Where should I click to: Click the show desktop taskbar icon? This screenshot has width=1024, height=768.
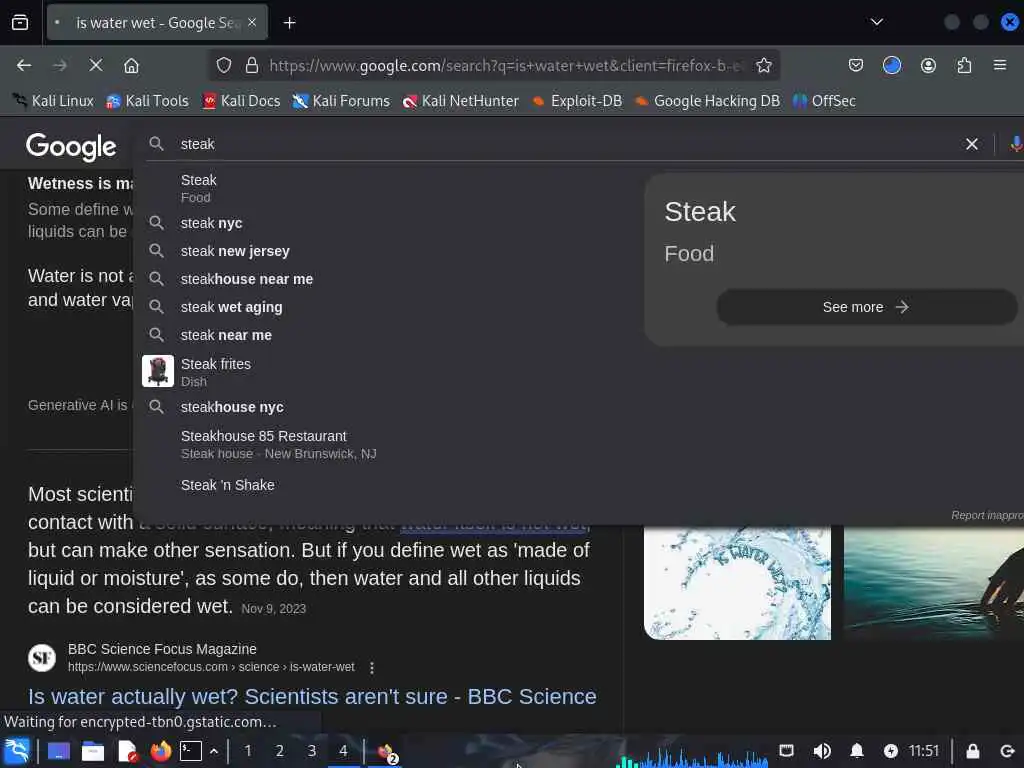click(58, 752)
